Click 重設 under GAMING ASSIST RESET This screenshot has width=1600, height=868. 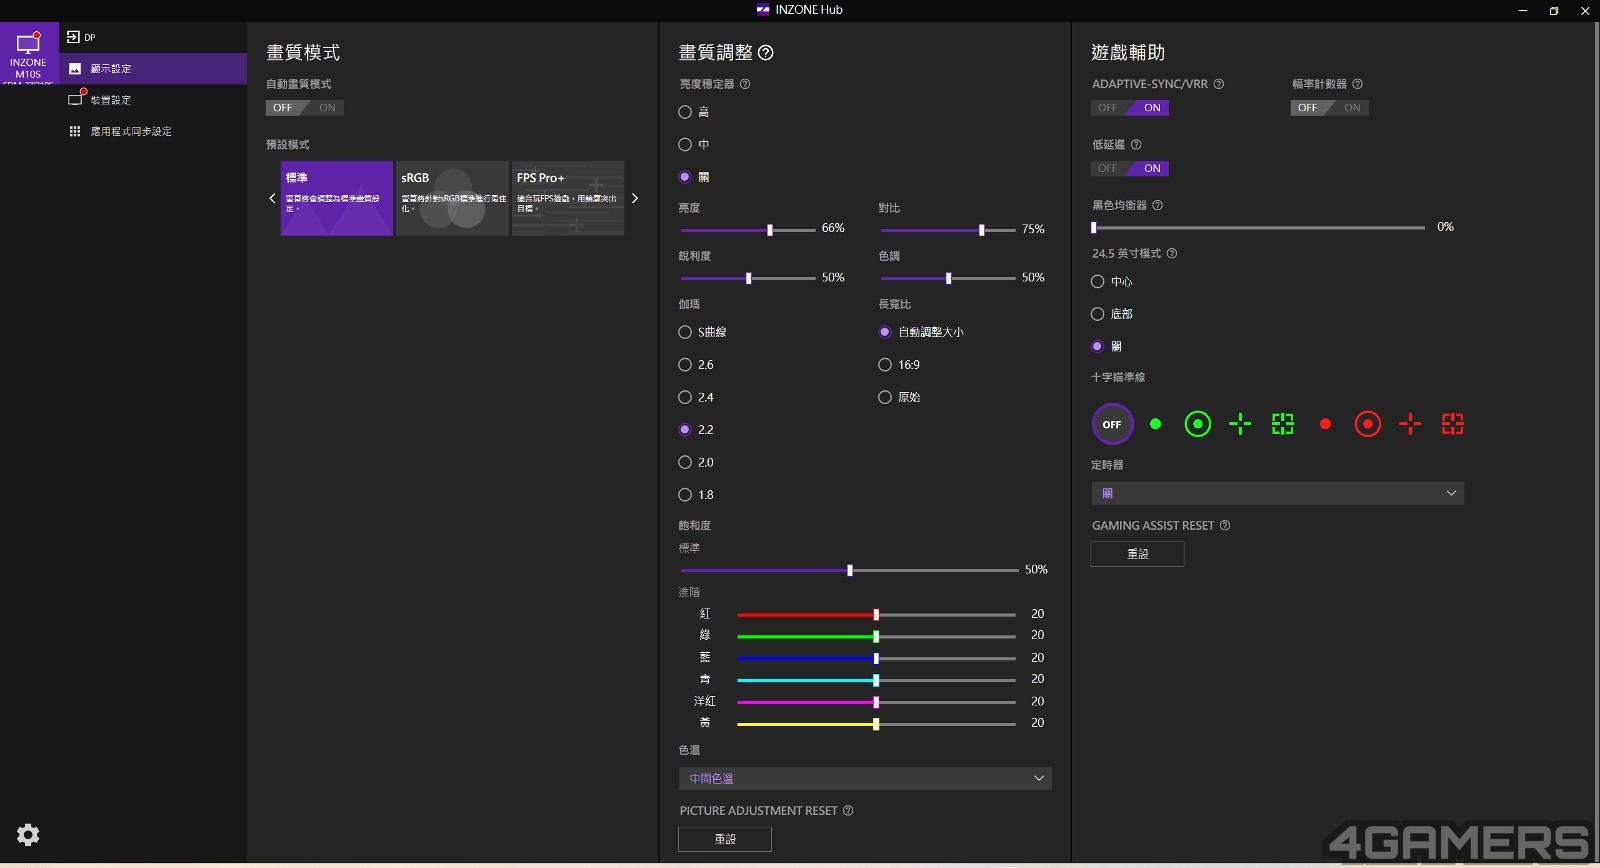point(1137,554)
